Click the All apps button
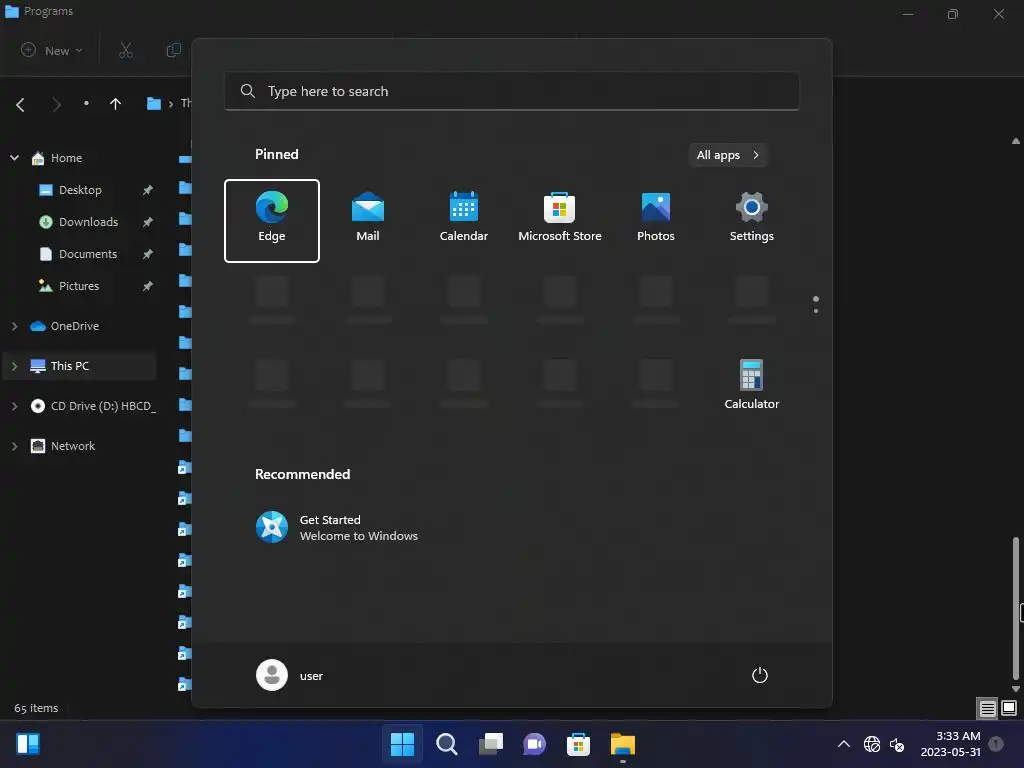Viewport: 1024px width, 768px height. (x=728, y=155)
